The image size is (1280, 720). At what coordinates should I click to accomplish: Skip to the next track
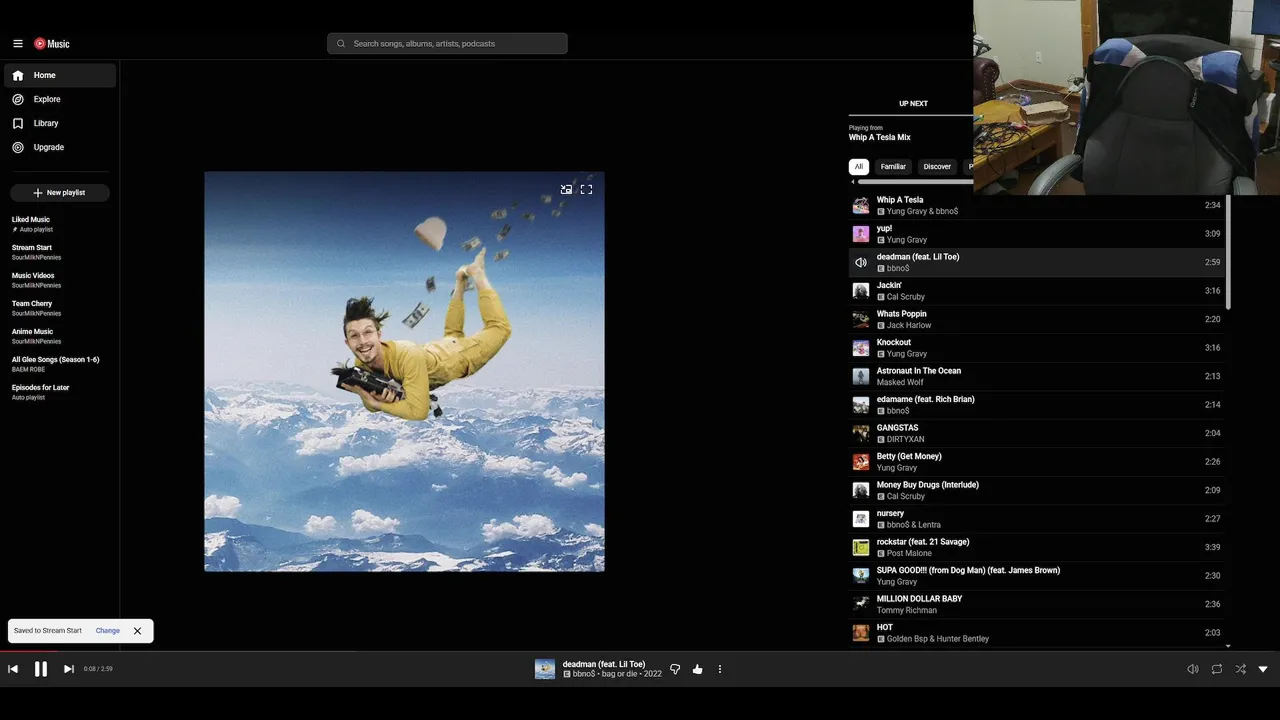point(69,669)
